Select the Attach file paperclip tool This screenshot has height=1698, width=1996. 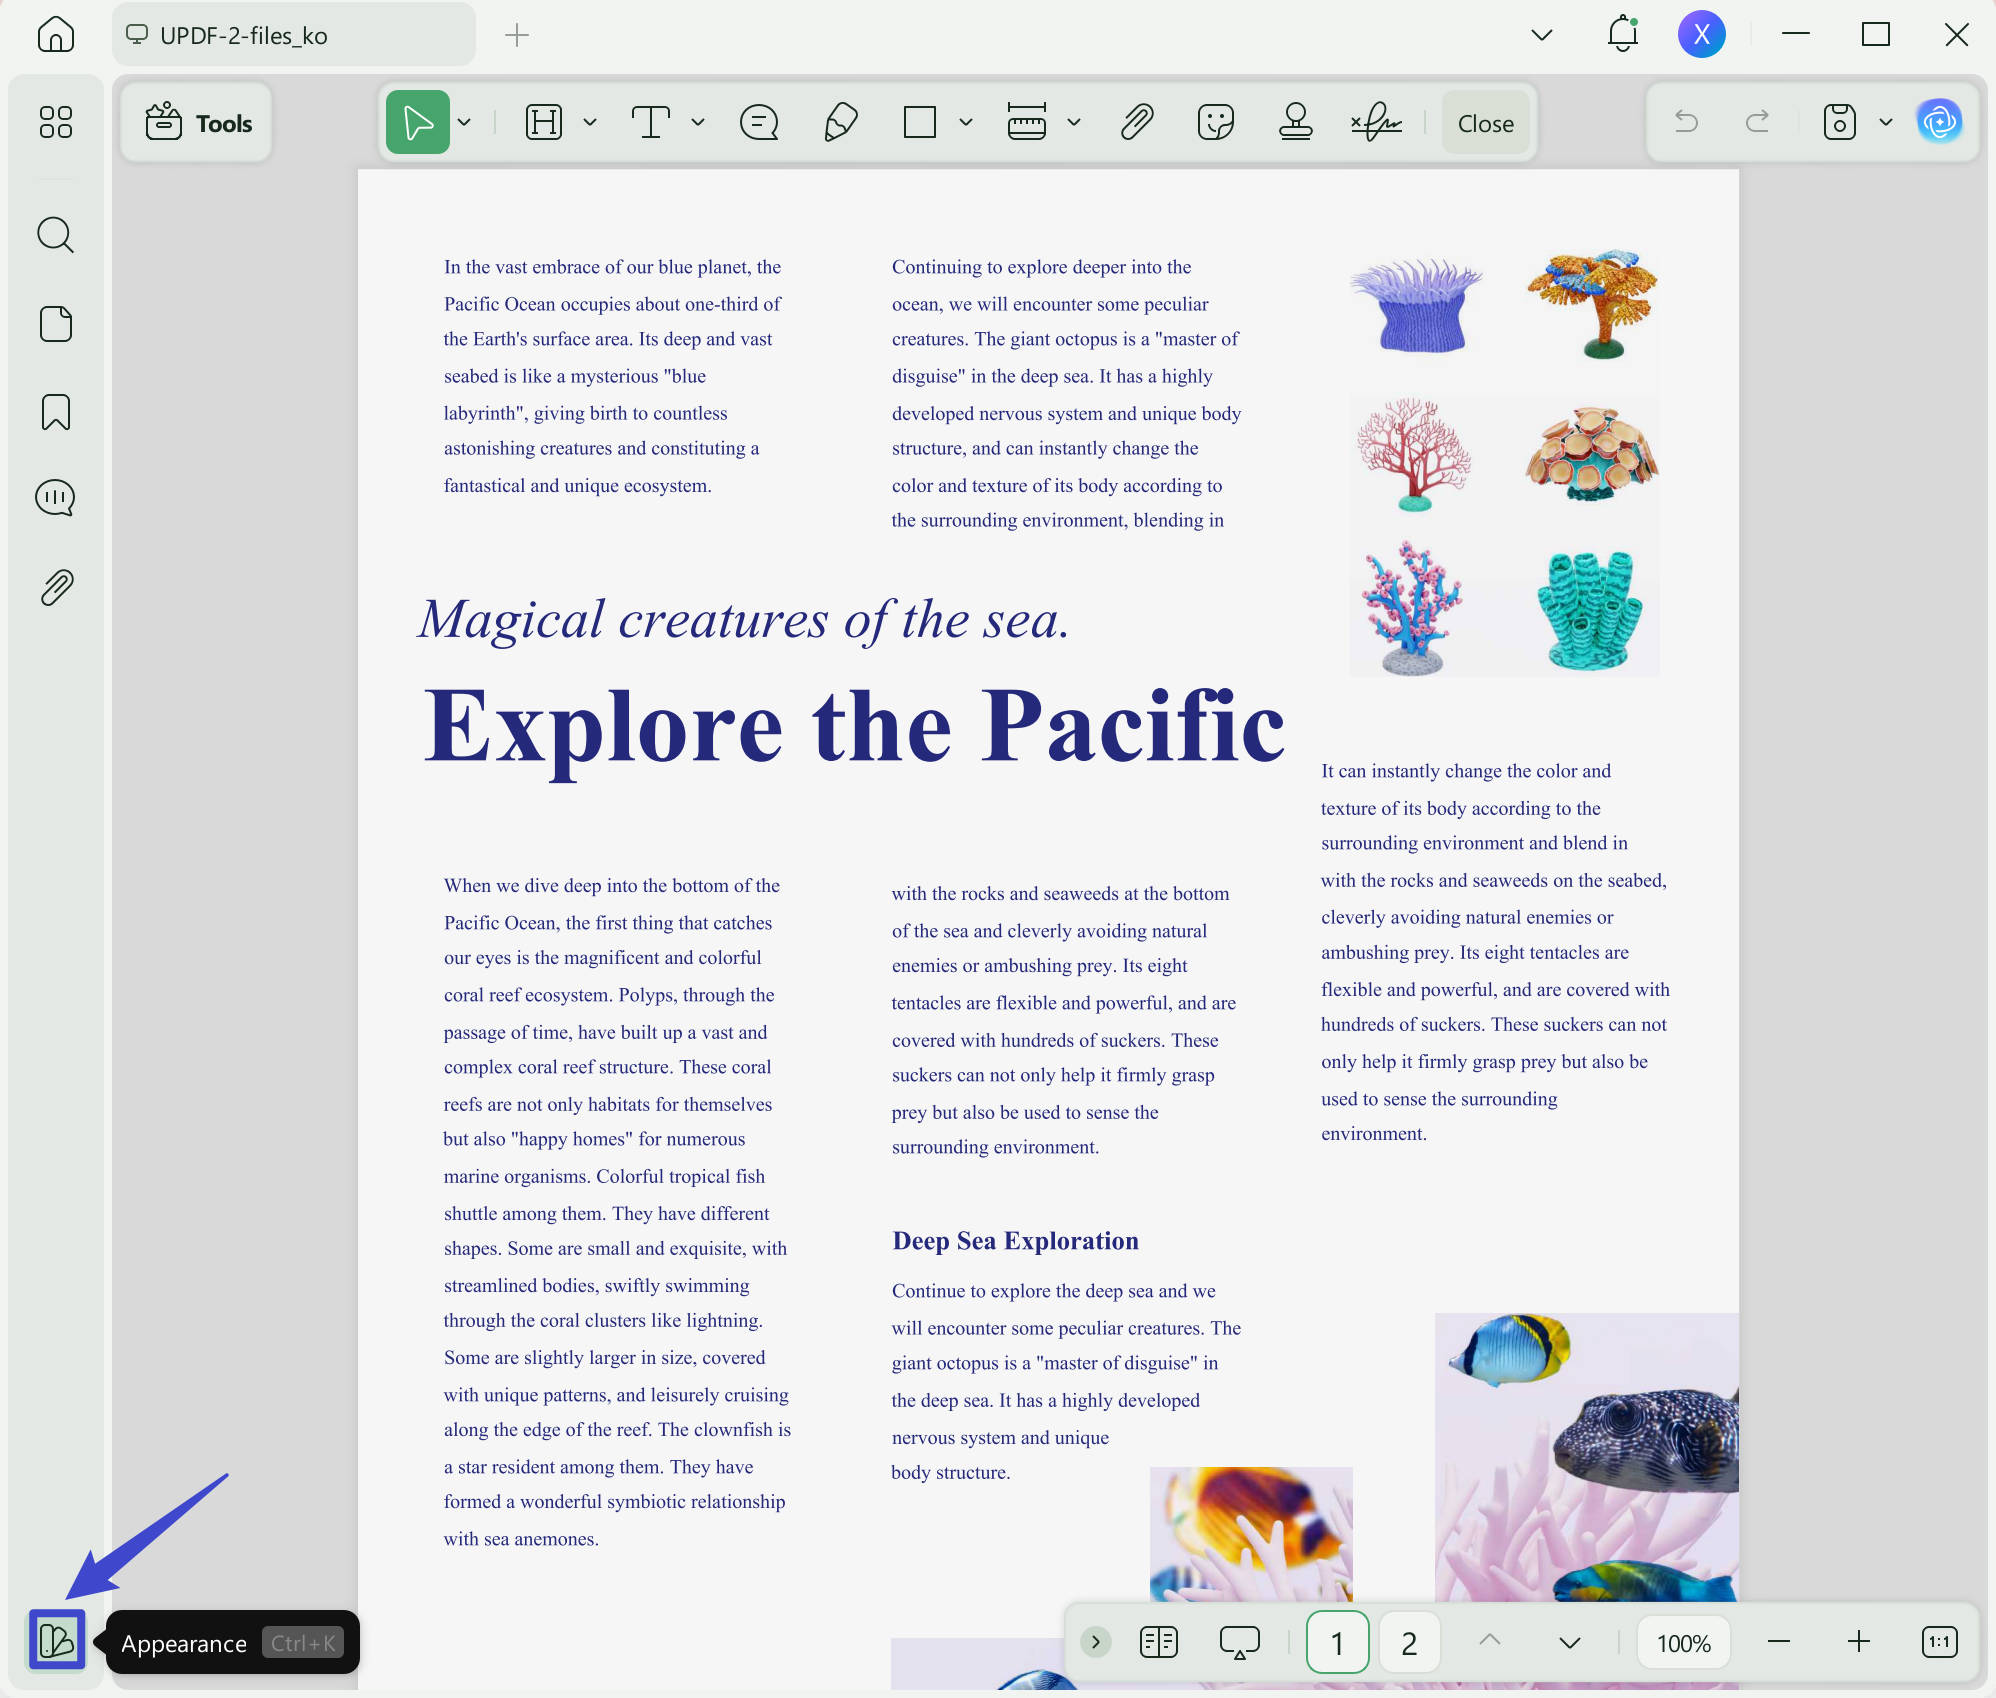[1137, 123]
